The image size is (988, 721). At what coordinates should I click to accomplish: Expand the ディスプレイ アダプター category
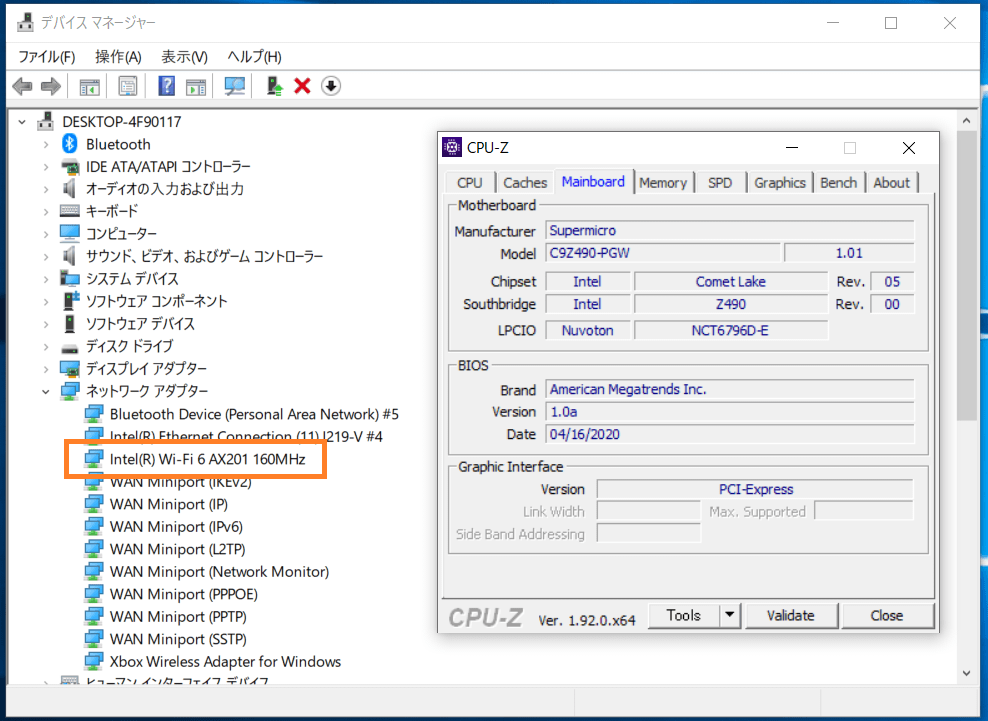click(45, 369)
